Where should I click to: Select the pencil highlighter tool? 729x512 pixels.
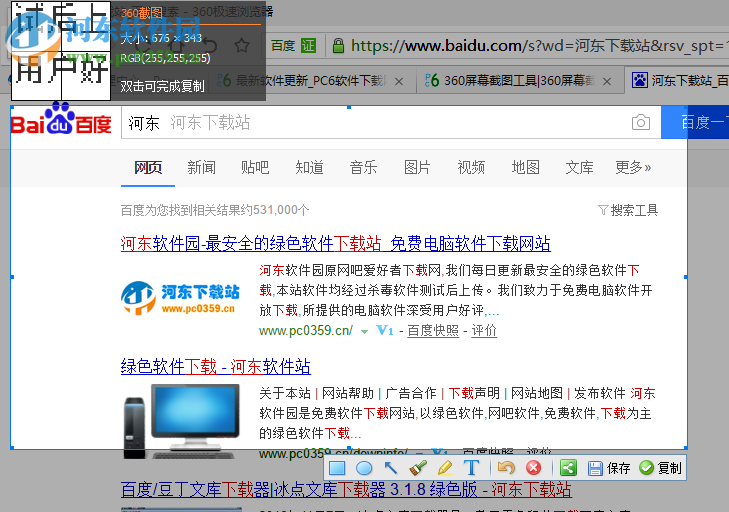click(x=445, y=468)
